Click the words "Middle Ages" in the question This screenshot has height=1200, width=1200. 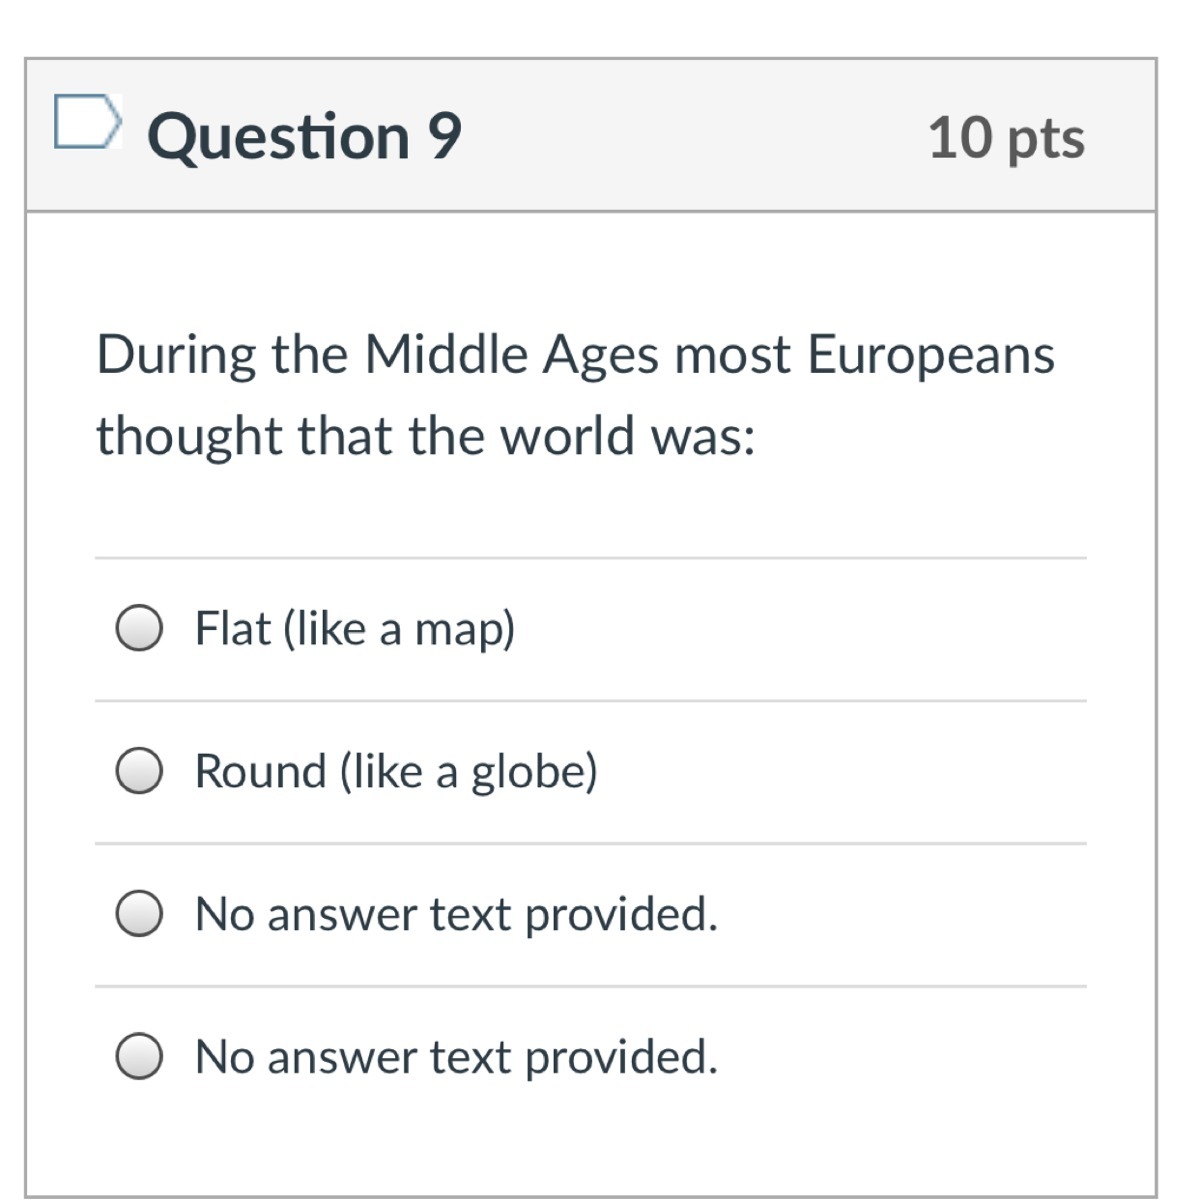(511, 356)
